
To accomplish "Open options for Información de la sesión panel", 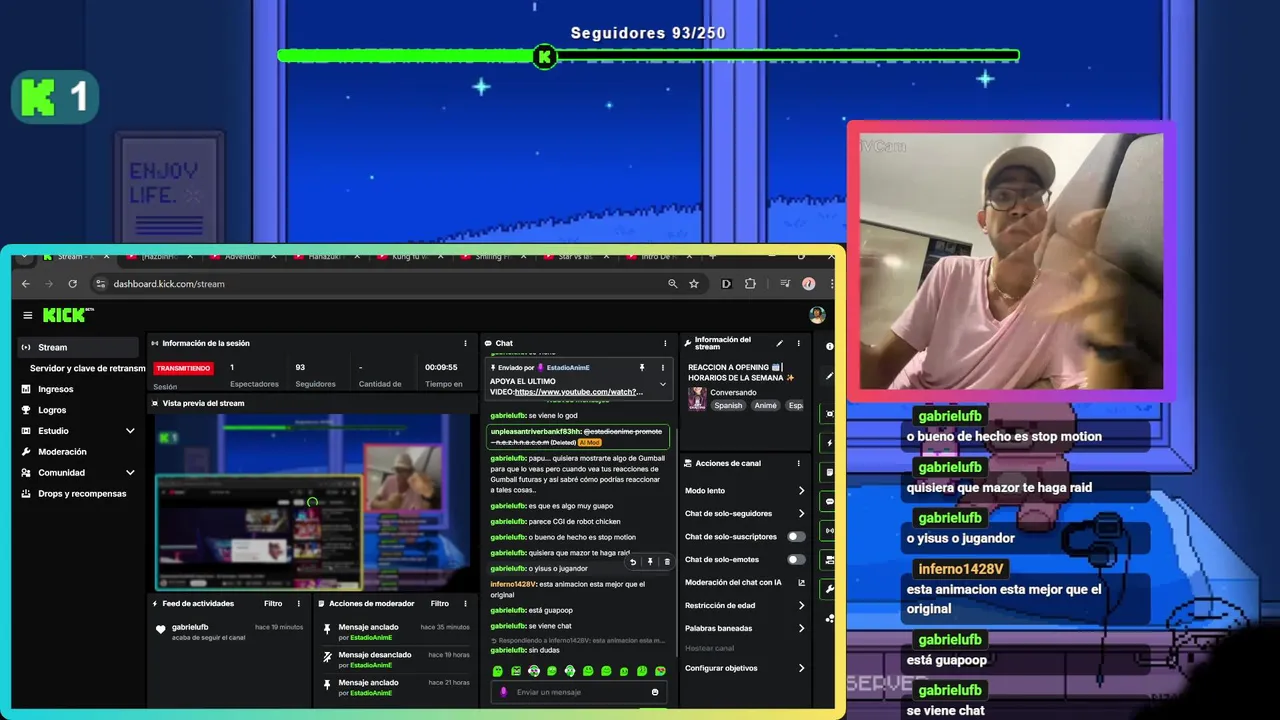I will 465,343.
